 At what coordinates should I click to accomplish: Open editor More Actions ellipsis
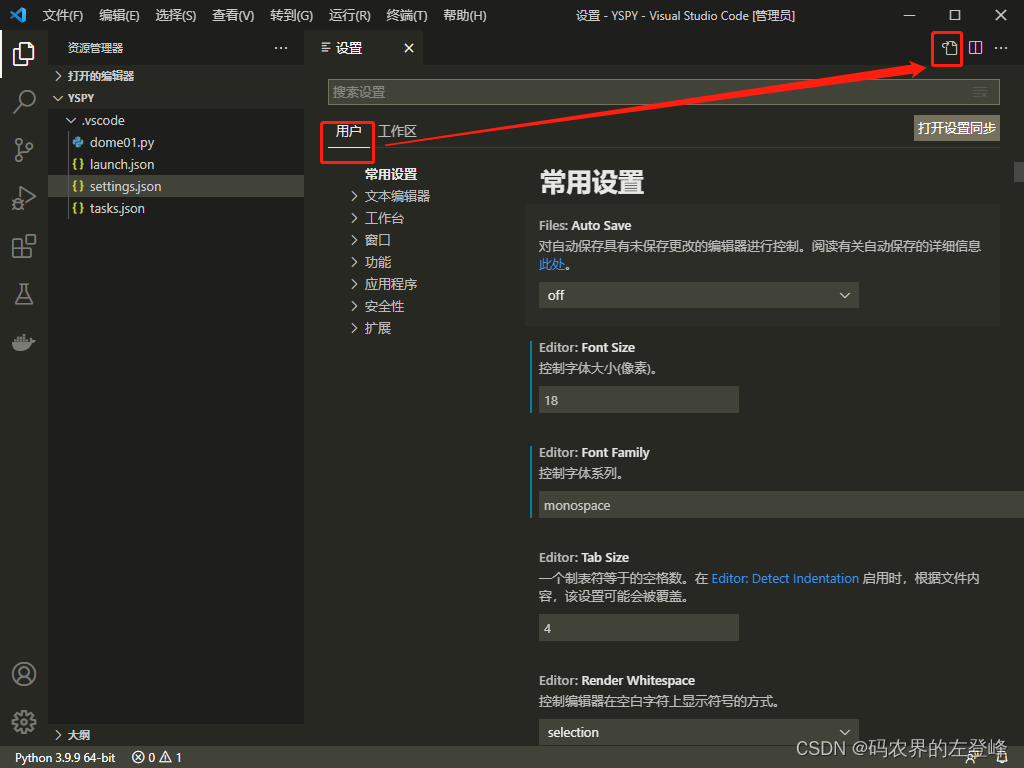1000,48
